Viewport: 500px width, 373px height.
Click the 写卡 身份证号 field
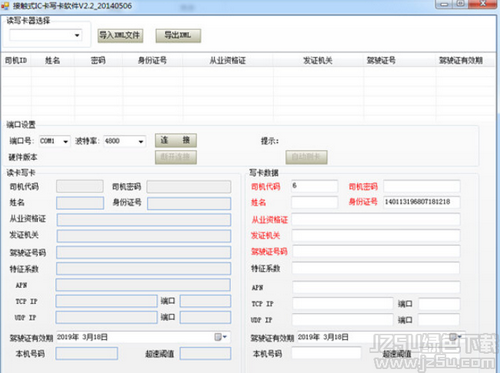(x=422, y=202)
